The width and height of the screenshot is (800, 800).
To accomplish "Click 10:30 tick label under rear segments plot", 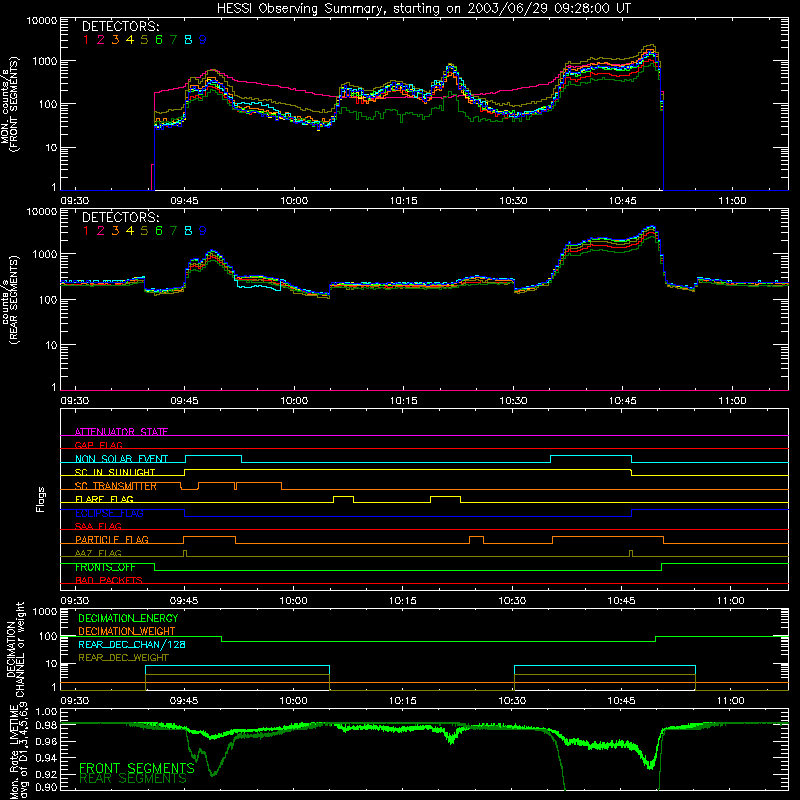I will pos(513,401).
